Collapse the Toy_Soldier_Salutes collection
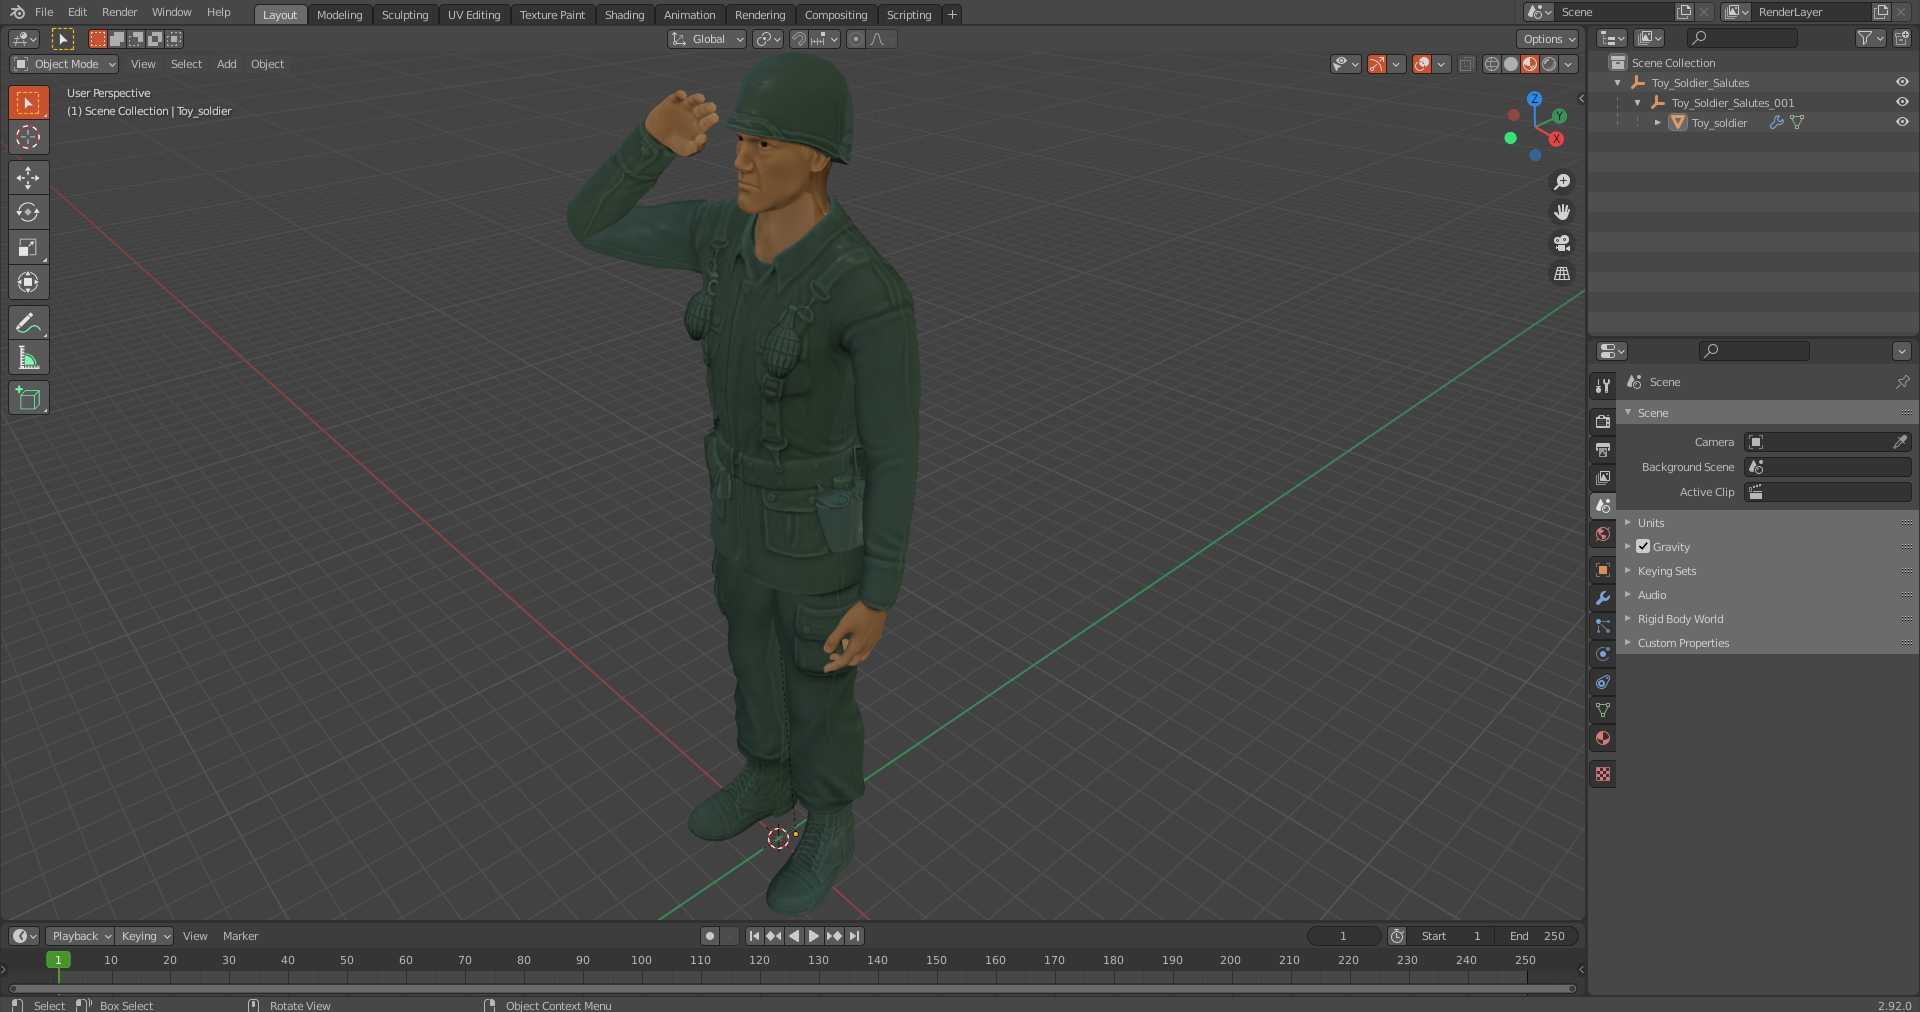 (x=1618, y=83)
